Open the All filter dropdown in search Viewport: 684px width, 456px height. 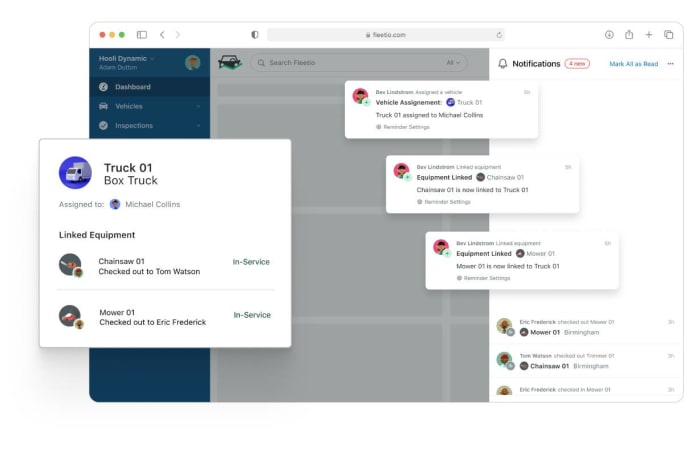(454, 63)
